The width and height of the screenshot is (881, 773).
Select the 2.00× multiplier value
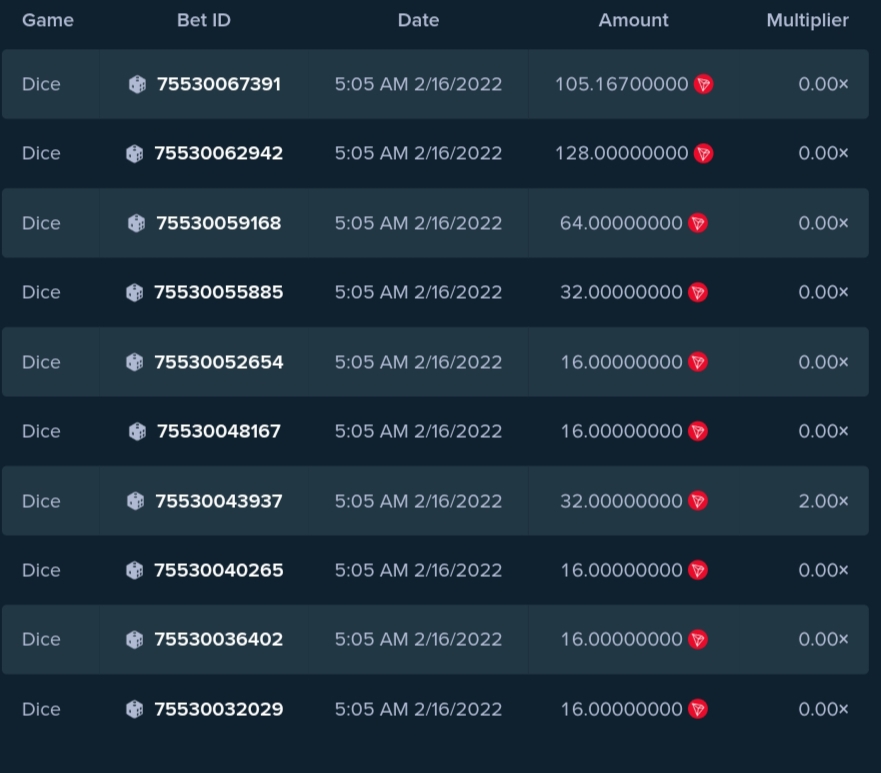point(824,501)
